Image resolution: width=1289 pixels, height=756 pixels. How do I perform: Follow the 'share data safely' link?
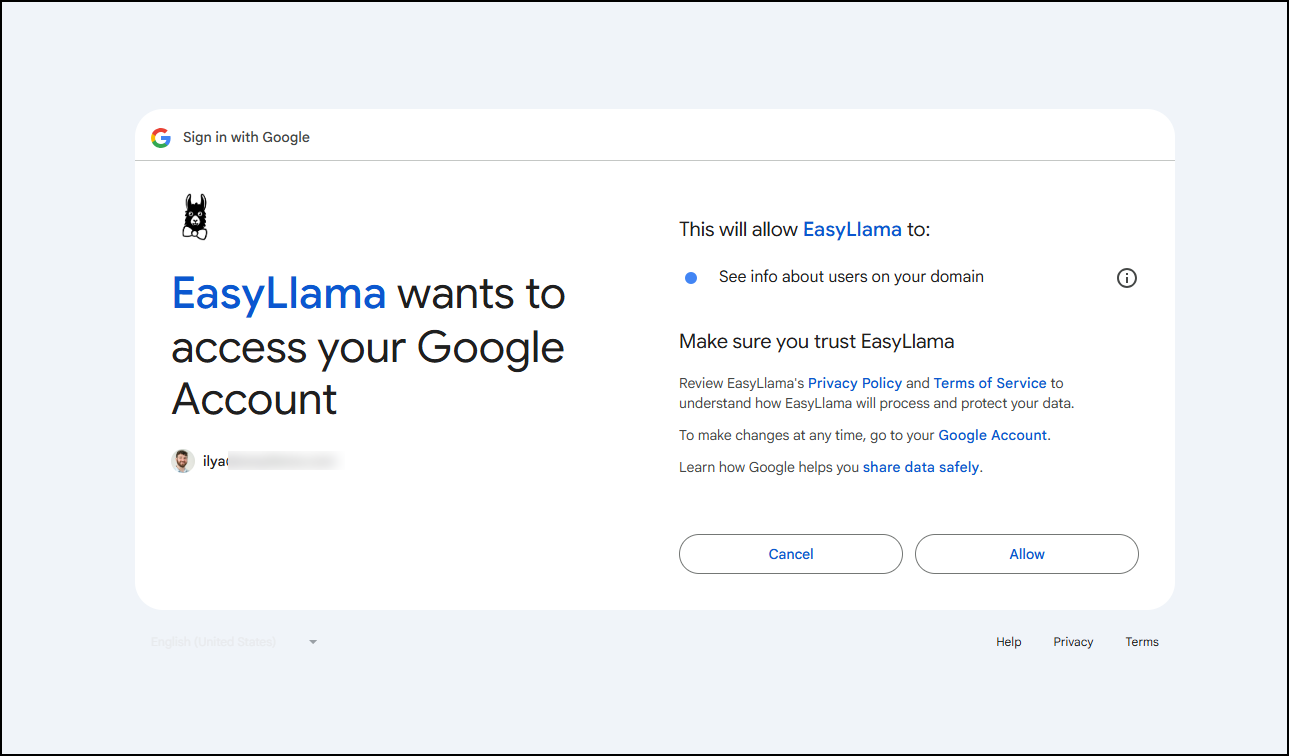[920, 467]
